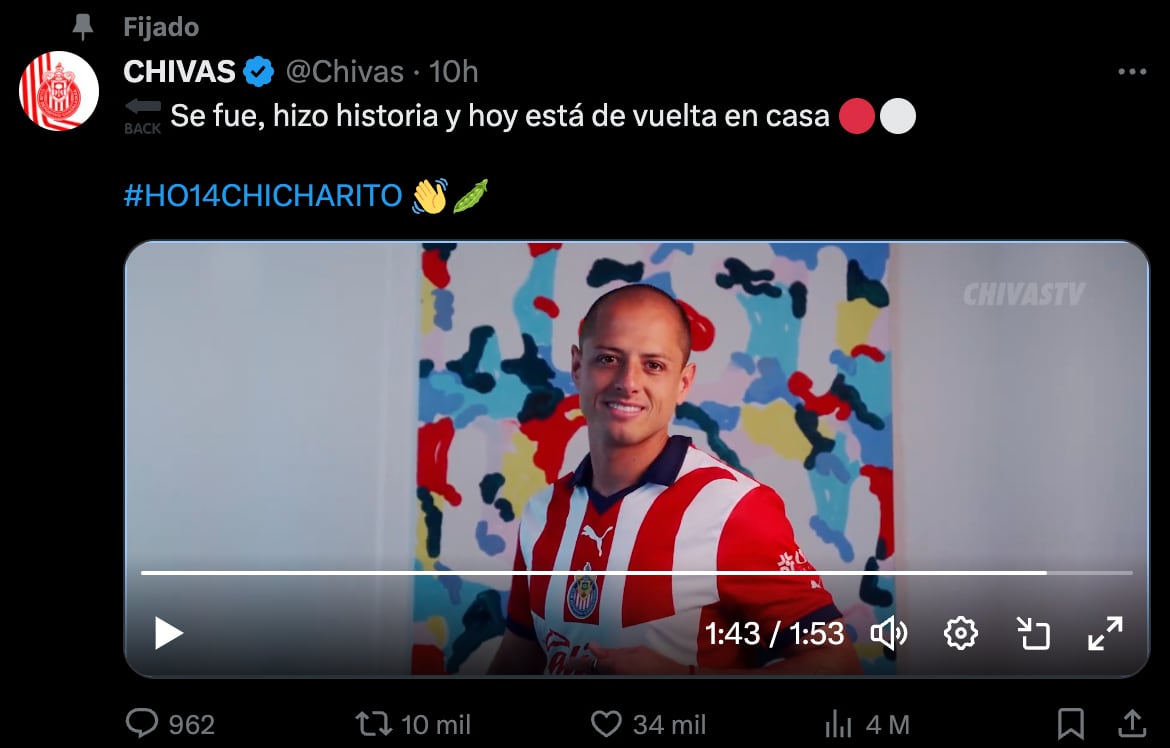The width and height of the screenshot is (1170, 748).
Task: Like the tweet with heart icon
Action: tap(606, 723)
